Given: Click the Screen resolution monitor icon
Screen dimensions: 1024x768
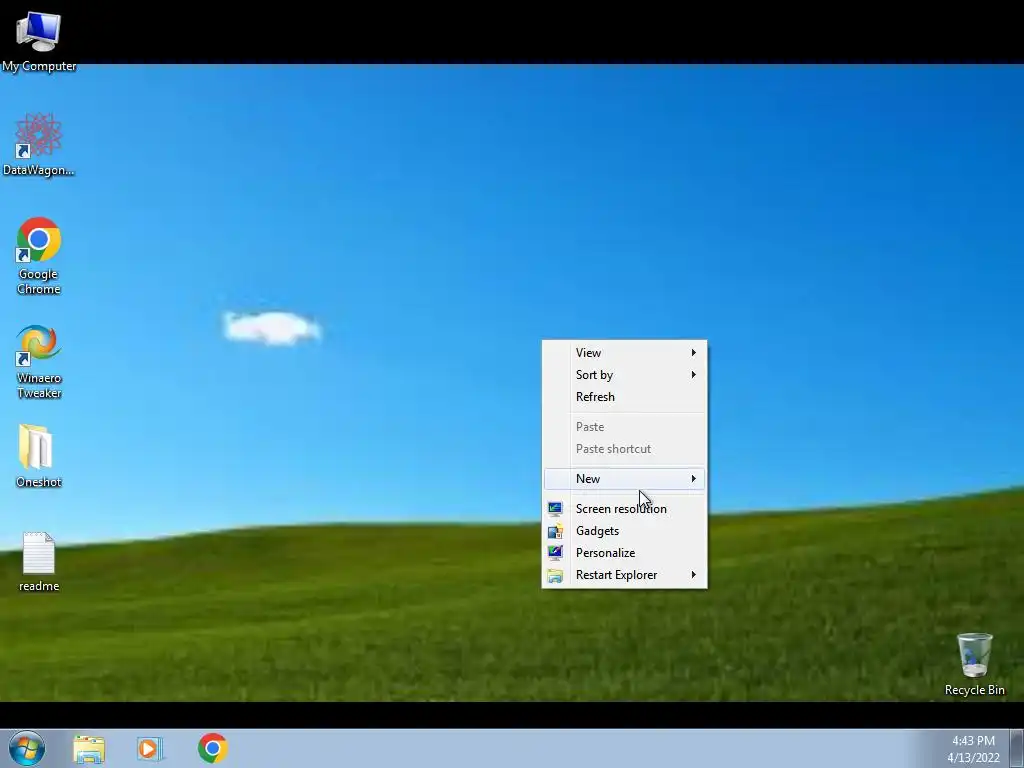Looking at the screenshot, I should click(555, 508).
